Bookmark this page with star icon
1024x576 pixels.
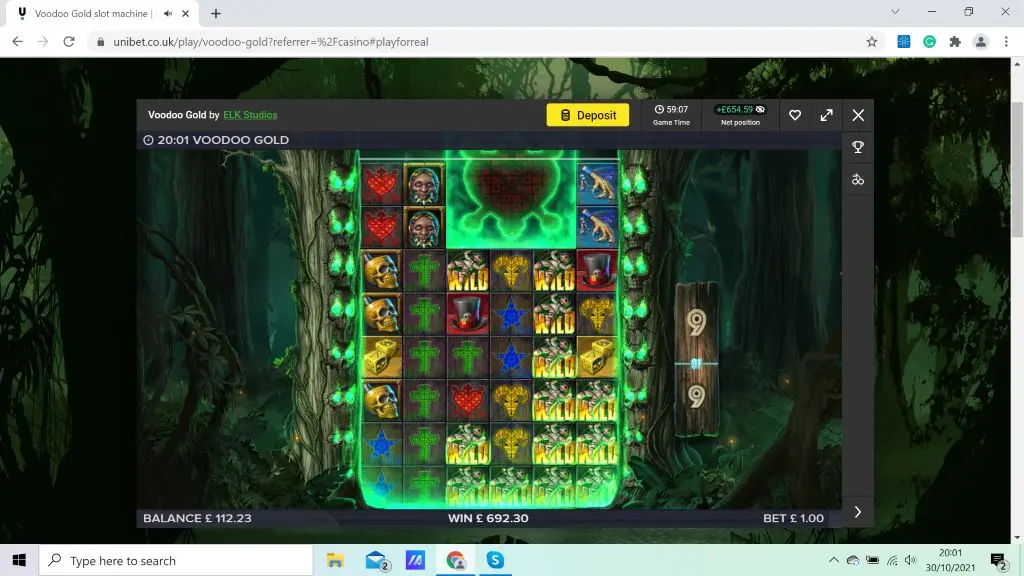pos(872,42)
